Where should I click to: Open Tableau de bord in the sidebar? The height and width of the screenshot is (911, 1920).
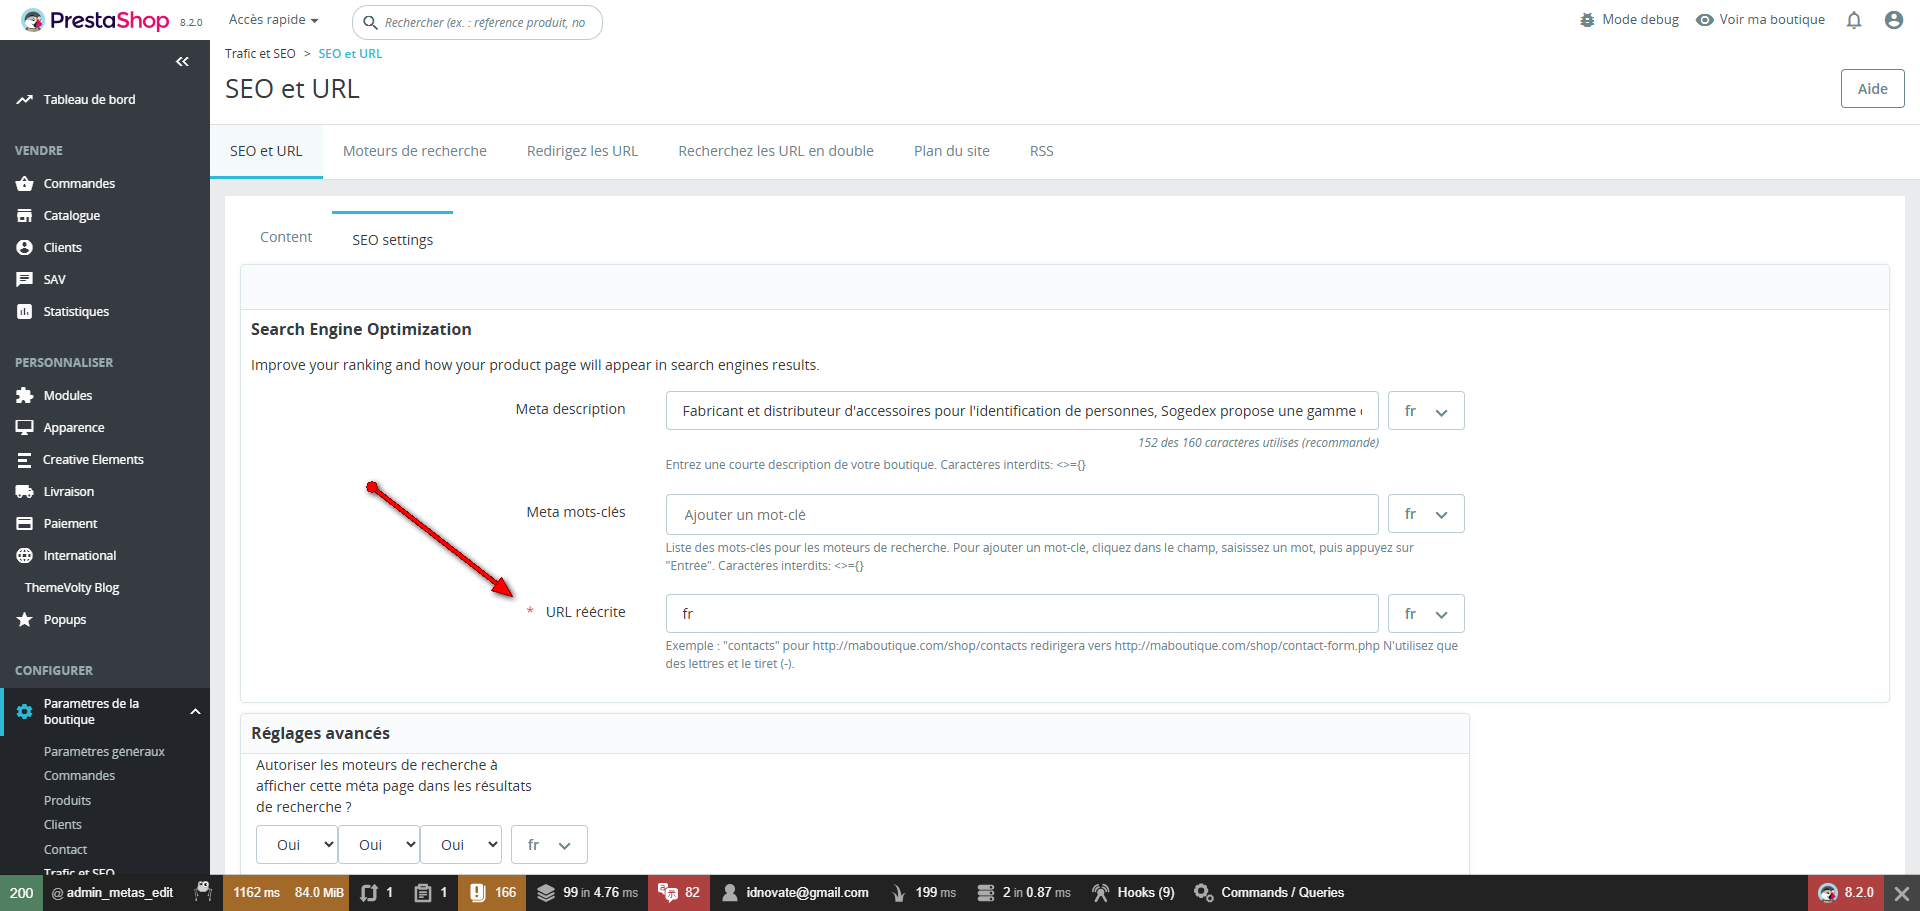tap(89, 100)
